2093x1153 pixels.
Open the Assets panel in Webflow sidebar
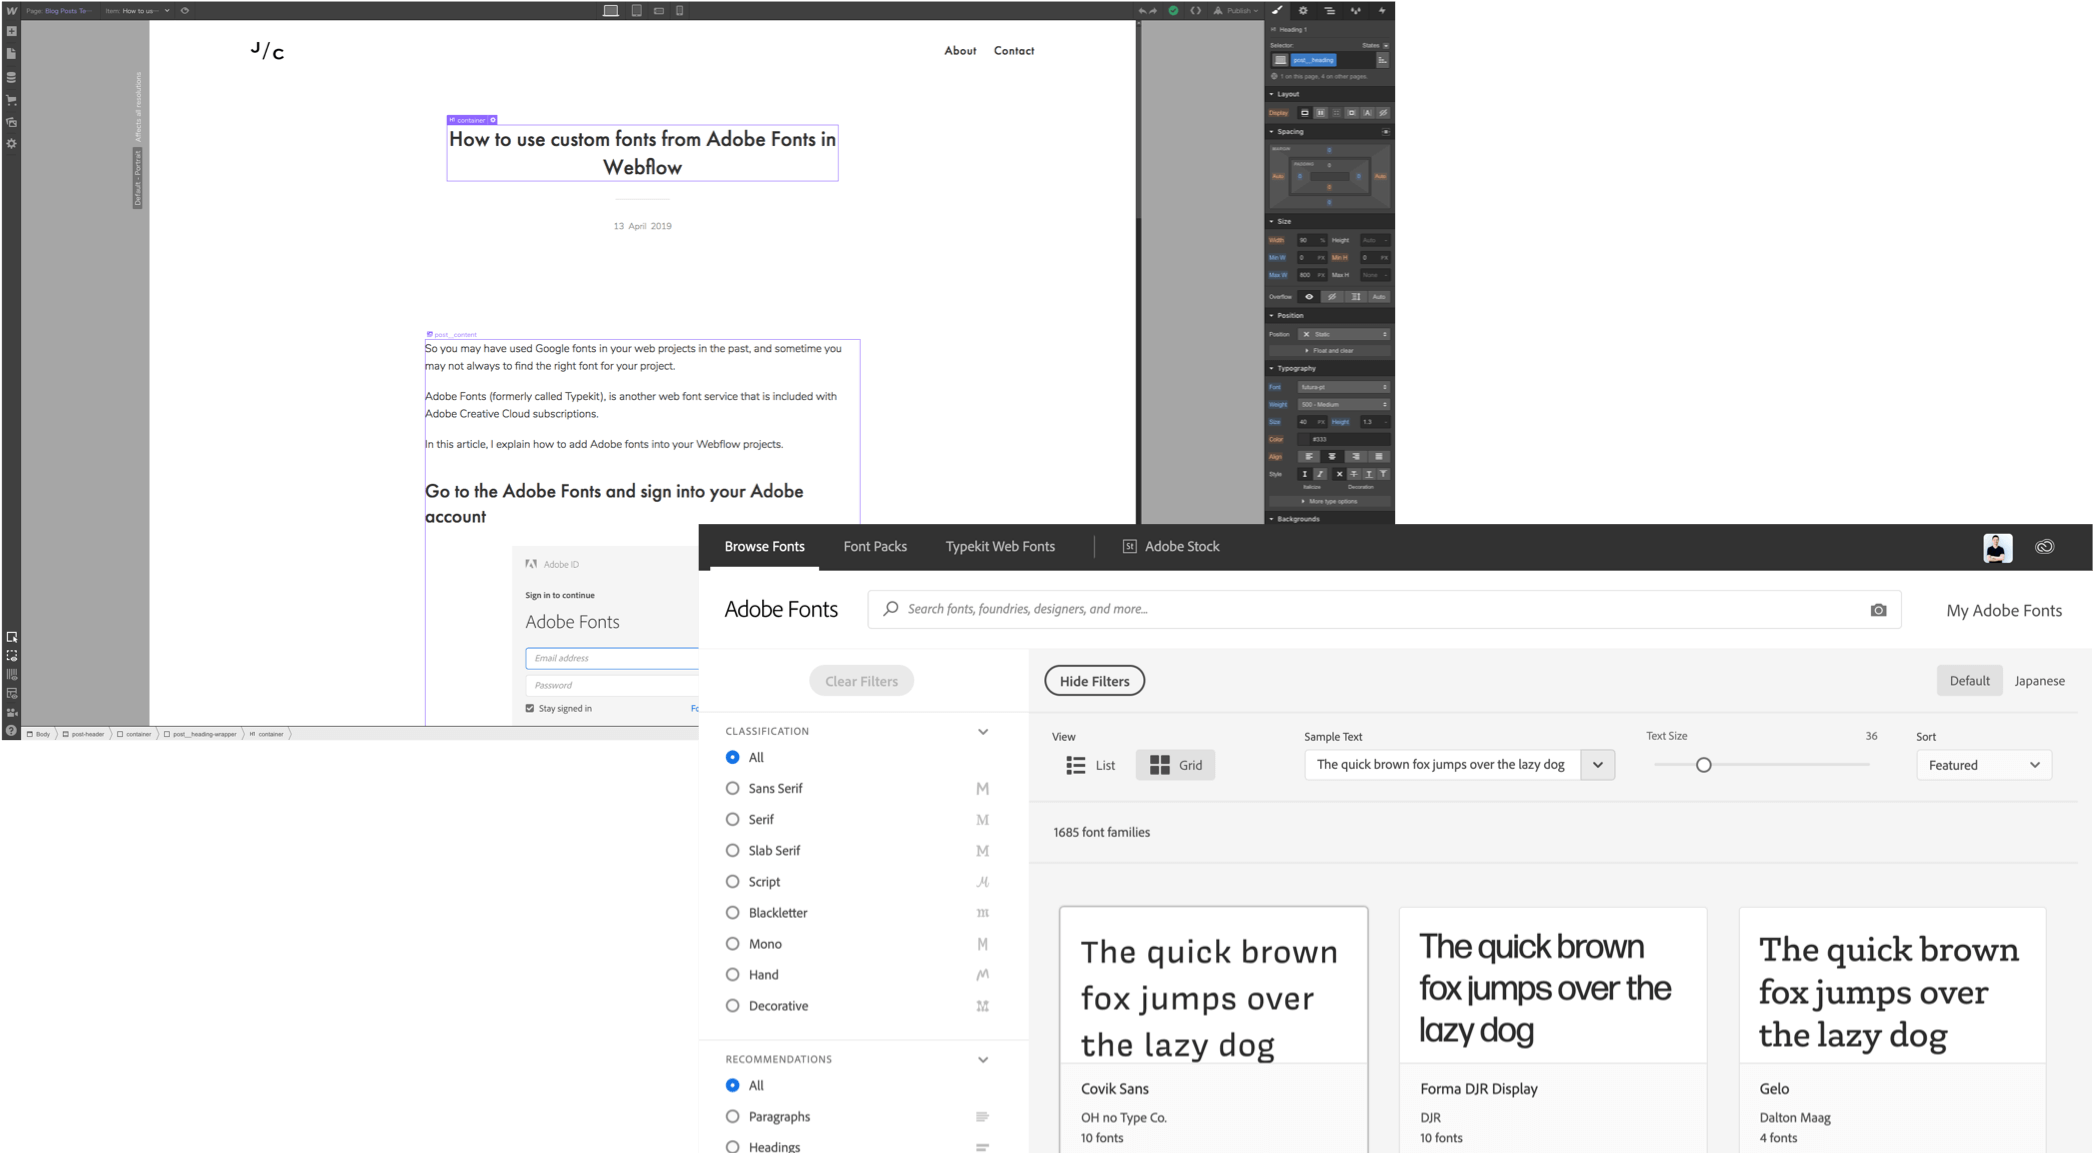pos(11,122)
